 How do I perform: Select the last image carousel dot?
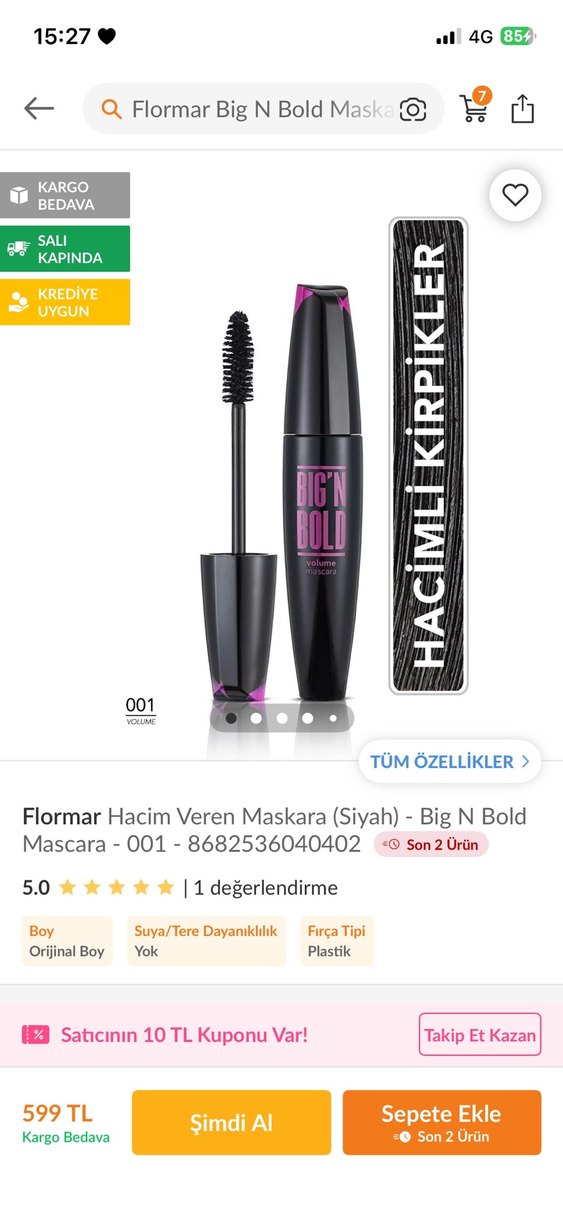point(333,717)
